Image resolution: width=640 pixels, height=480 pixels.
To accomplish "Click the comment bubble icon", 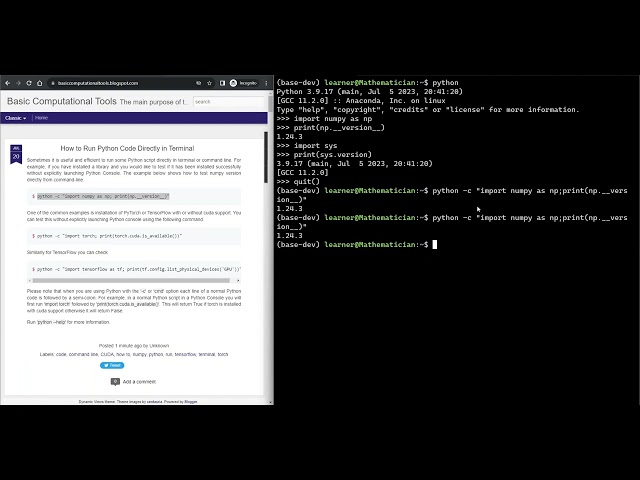I will (115, 382).
